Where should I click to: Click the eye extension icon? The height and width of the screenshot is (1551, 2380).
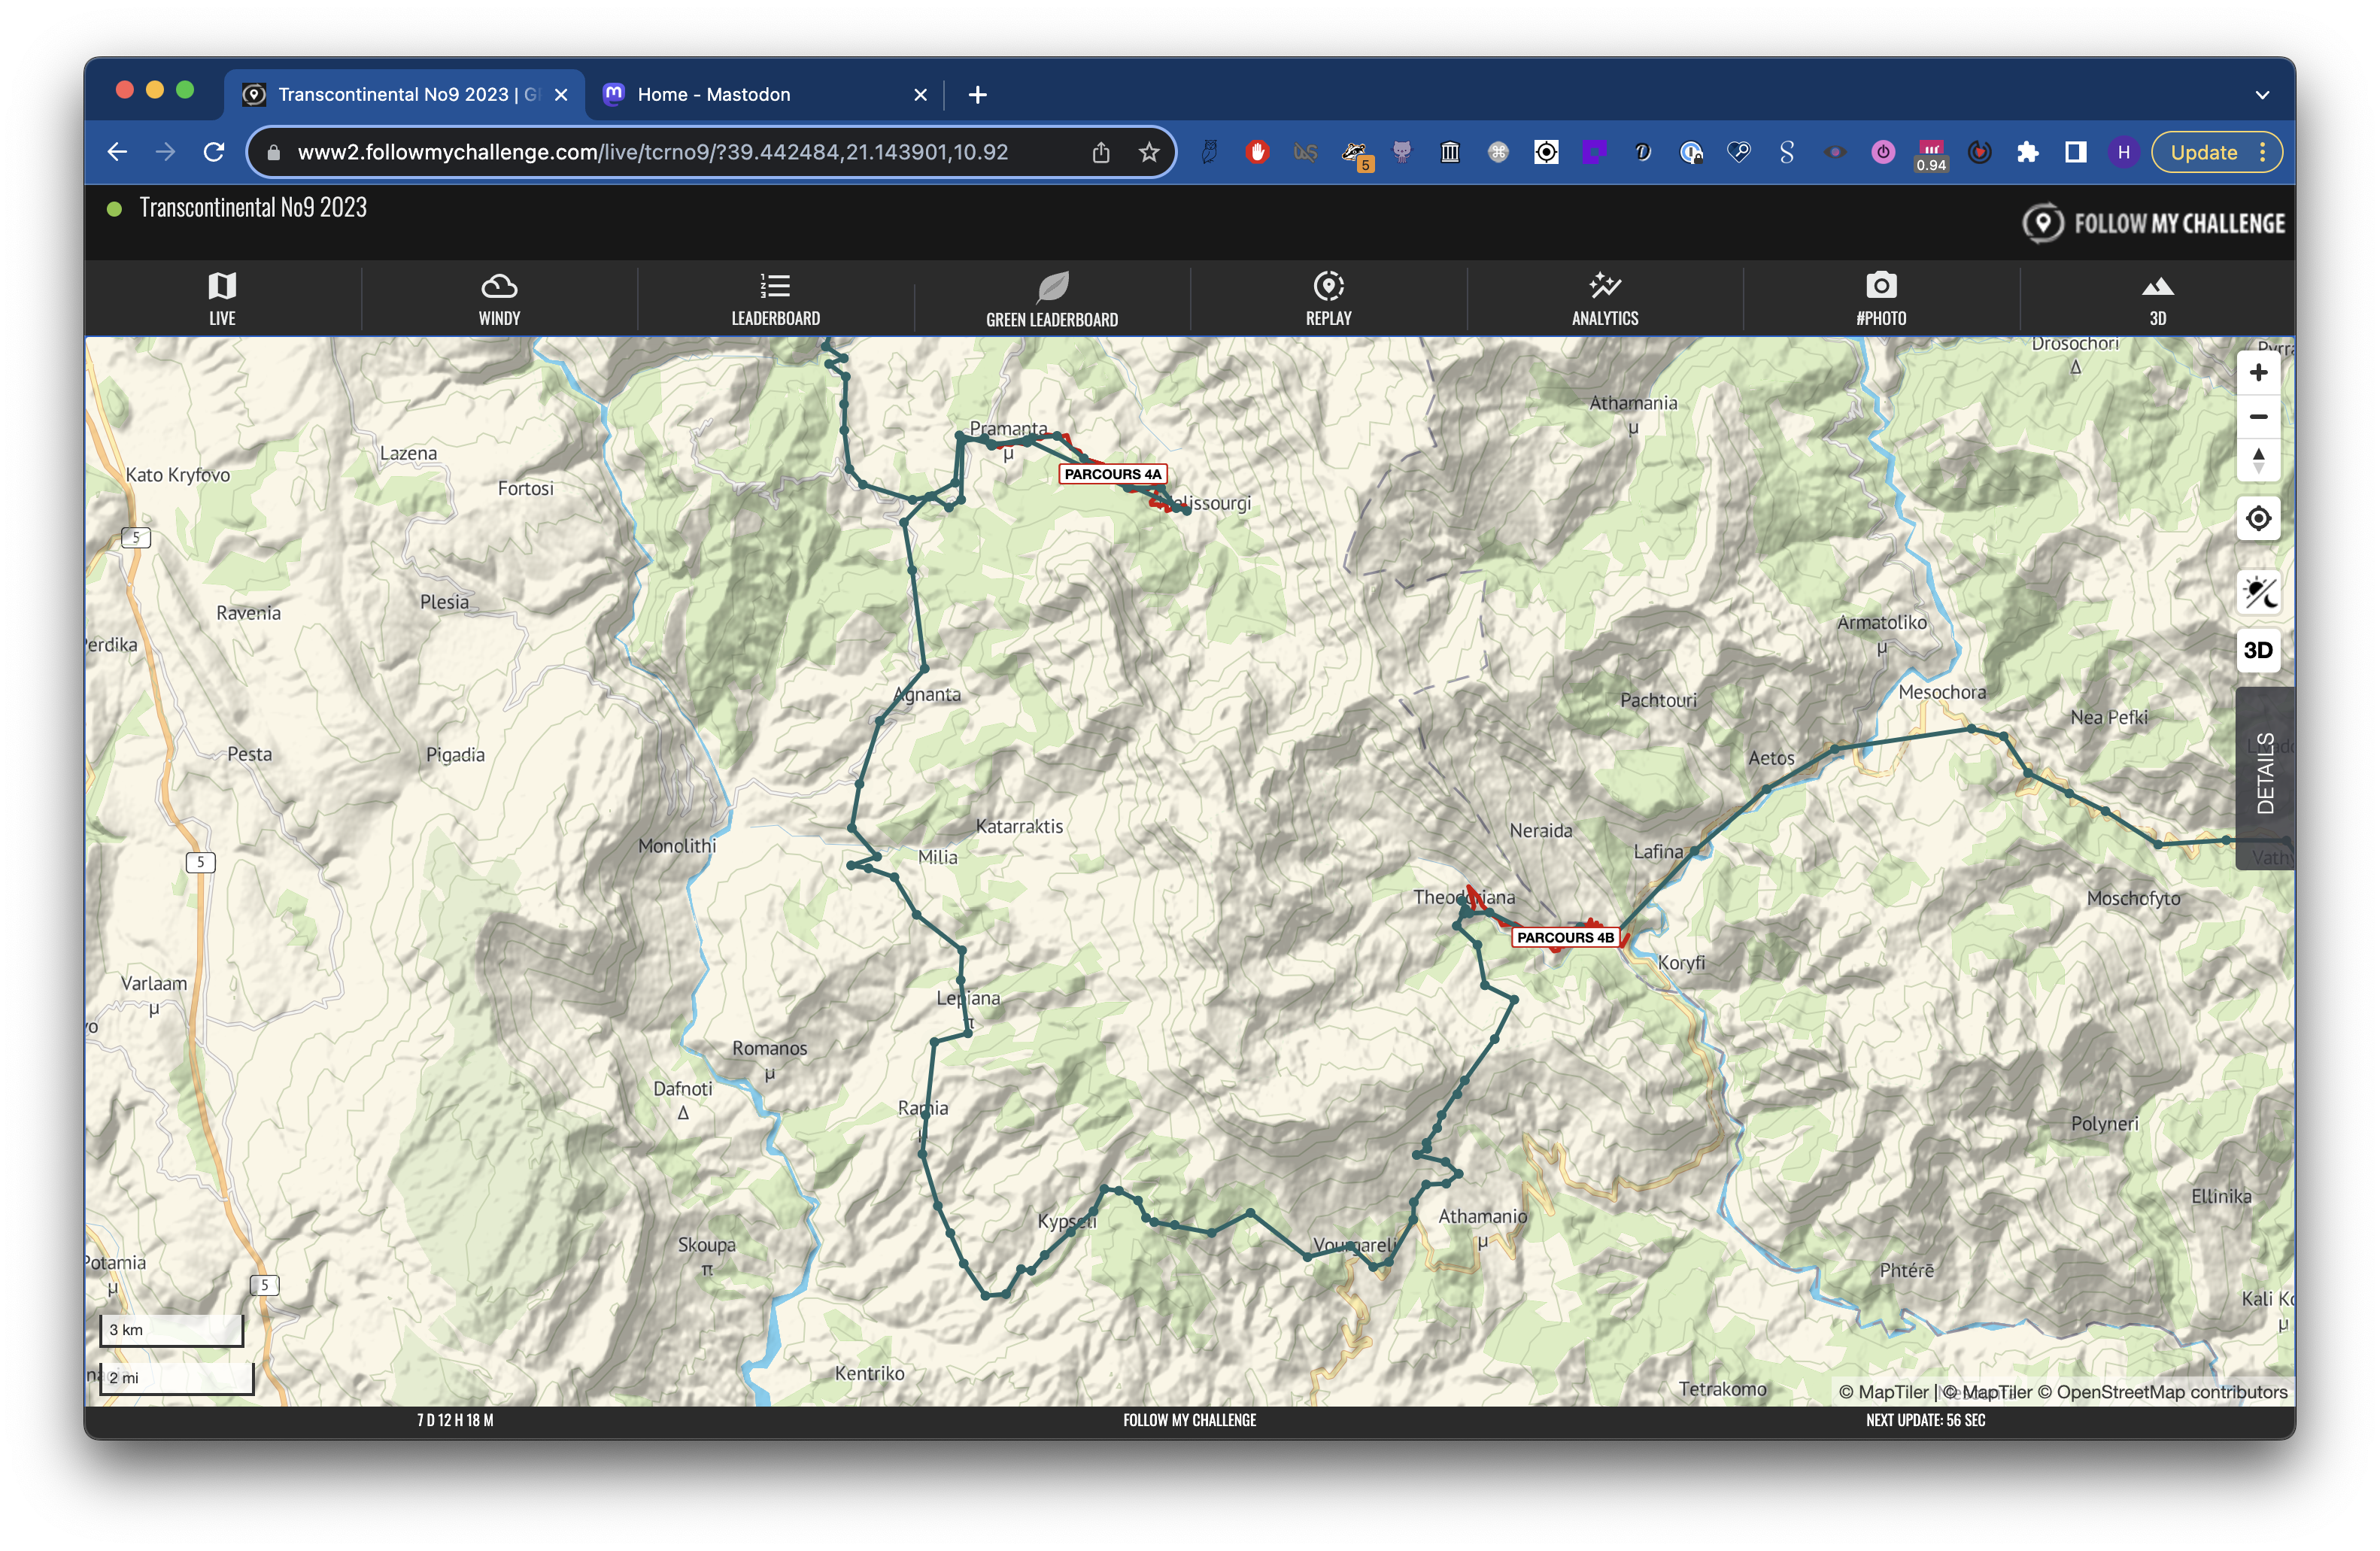tap(1835, 152)
